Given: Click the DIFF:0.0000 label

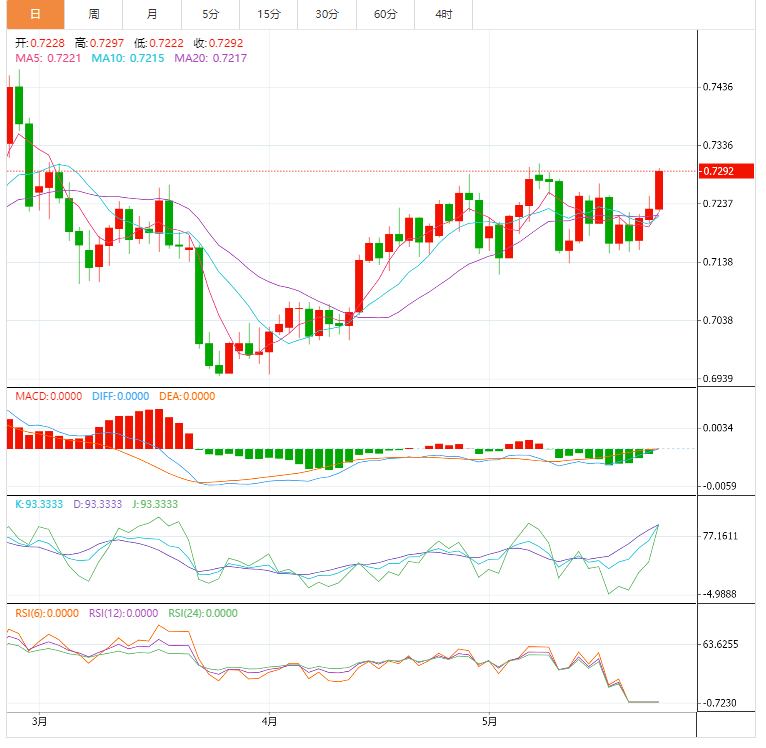Looking at the screenshot, I should pyautogui.click(x=121, y=396).
